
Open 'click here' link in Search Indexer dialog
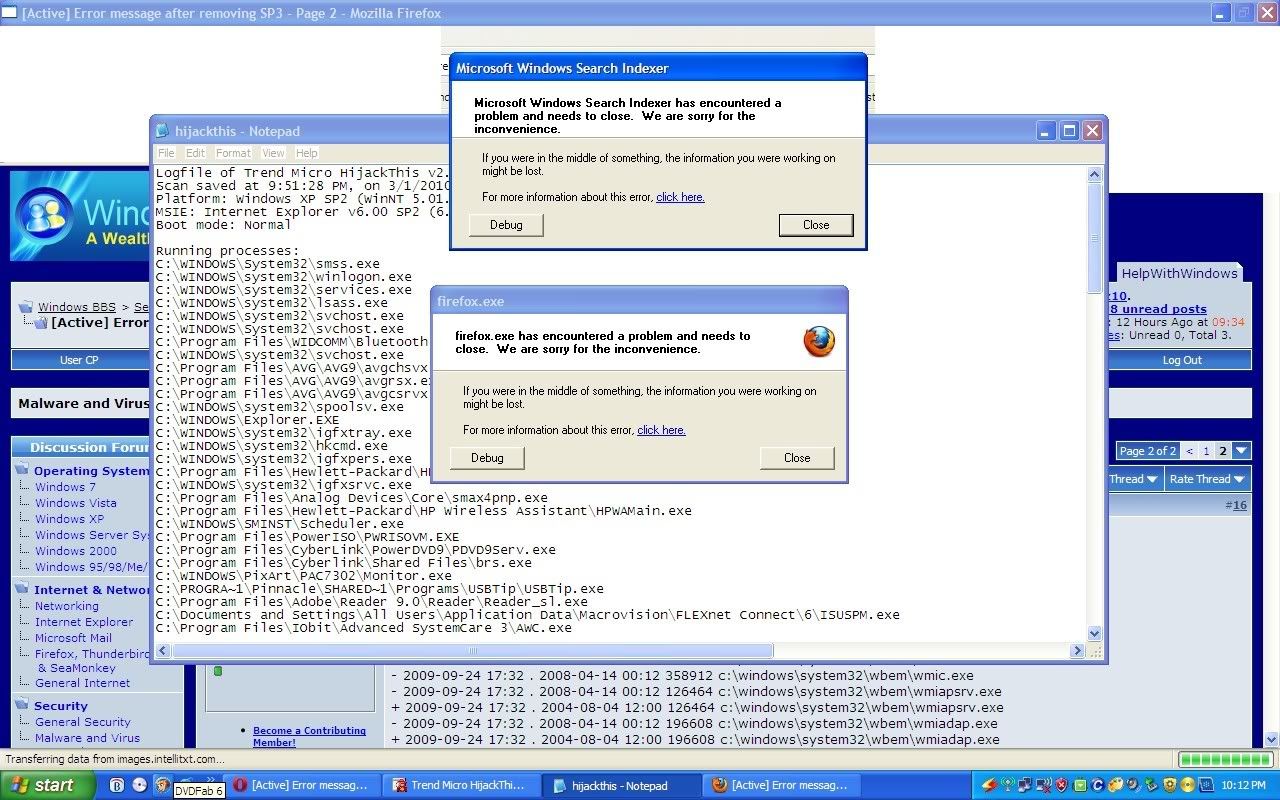680,197
